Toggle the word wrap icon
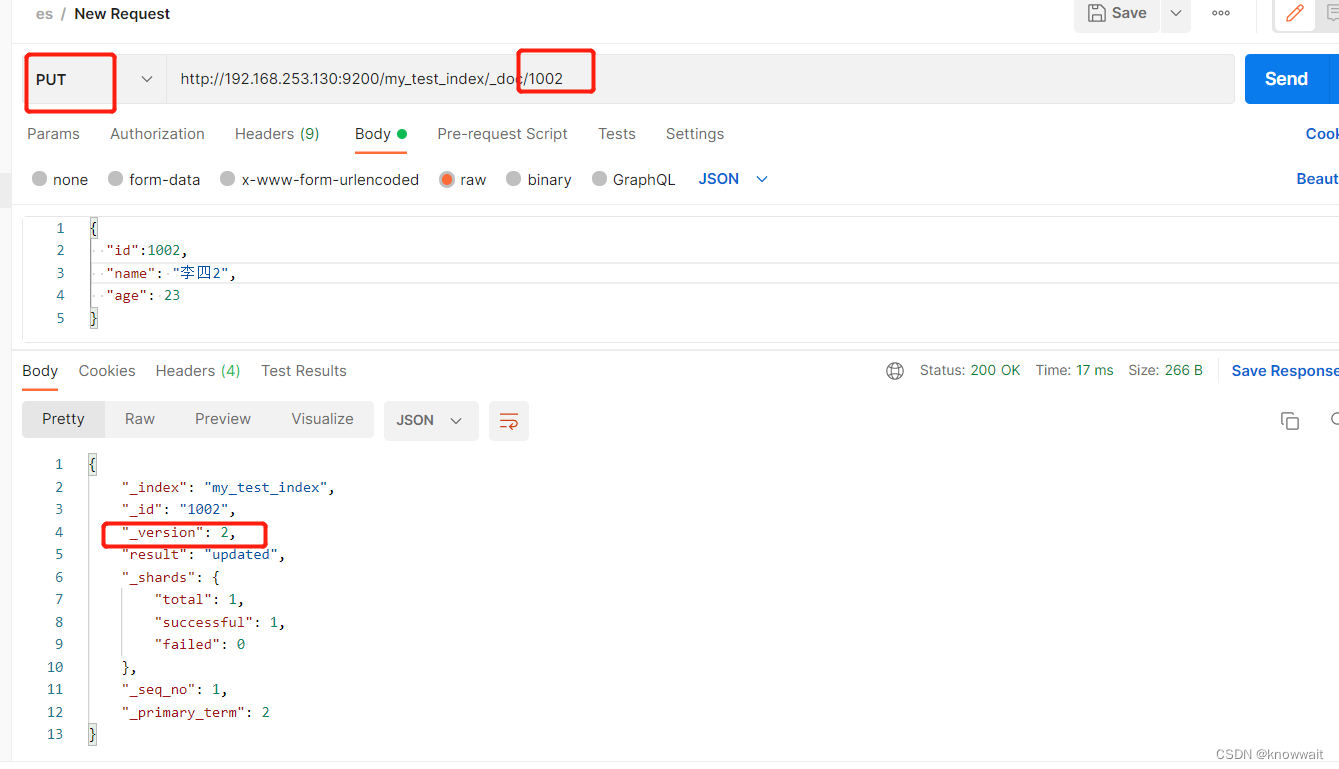The width and height of the screenshot is (1339, 769). (509, 421)
